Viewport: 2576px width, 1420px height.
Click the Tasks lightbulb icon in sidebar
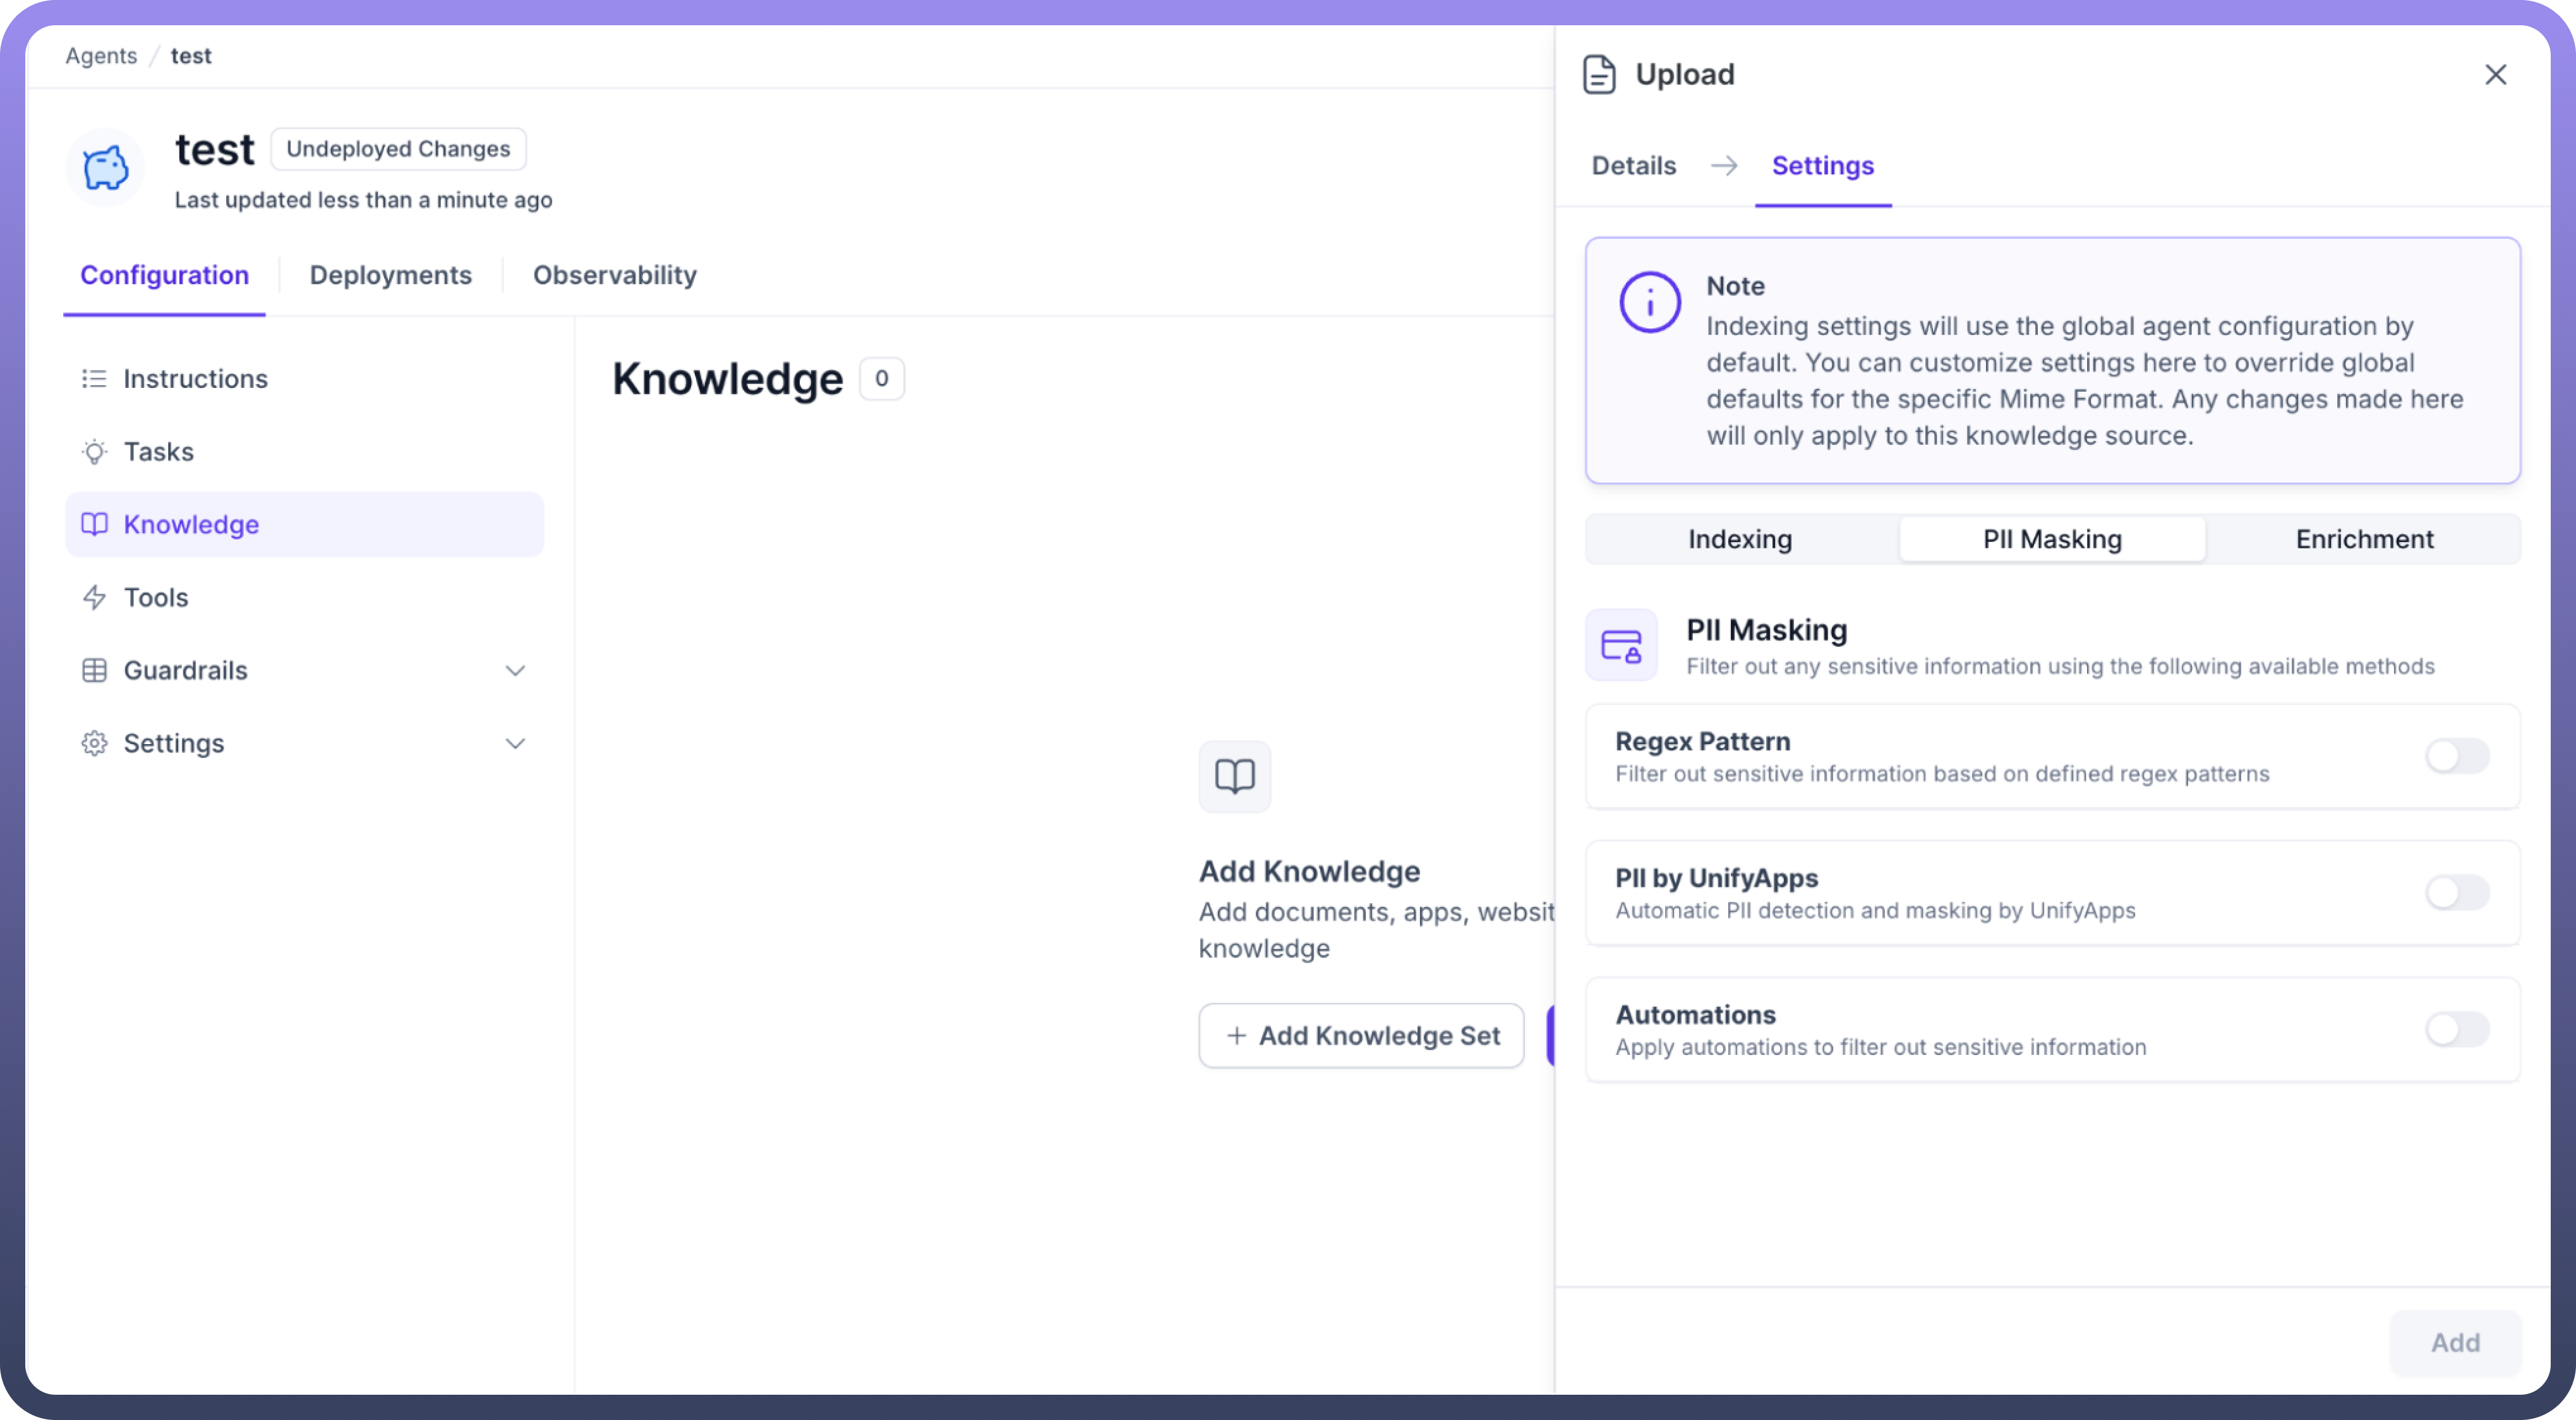pos(94,452)
